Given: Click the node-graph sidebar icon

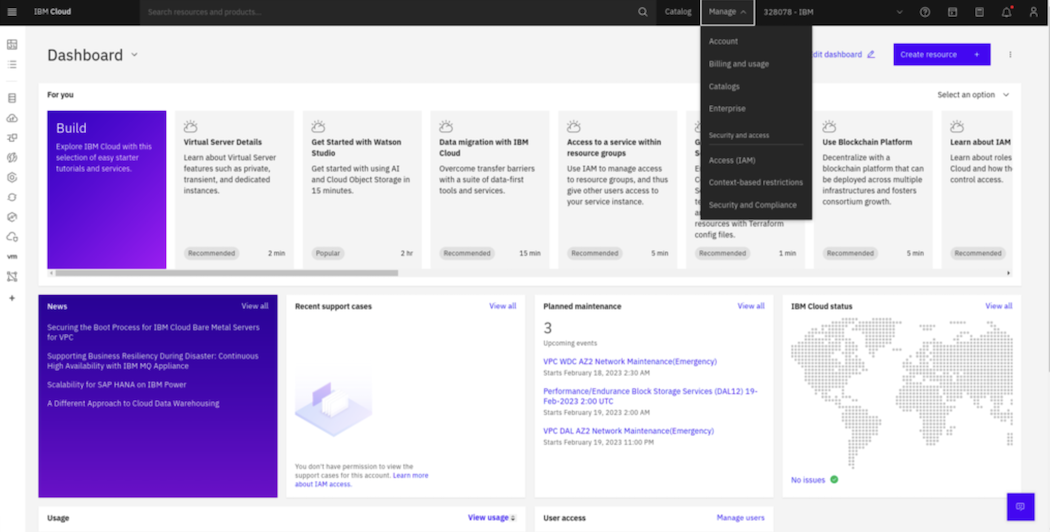Looking at the screenshot, I should (x=12, y=277).
